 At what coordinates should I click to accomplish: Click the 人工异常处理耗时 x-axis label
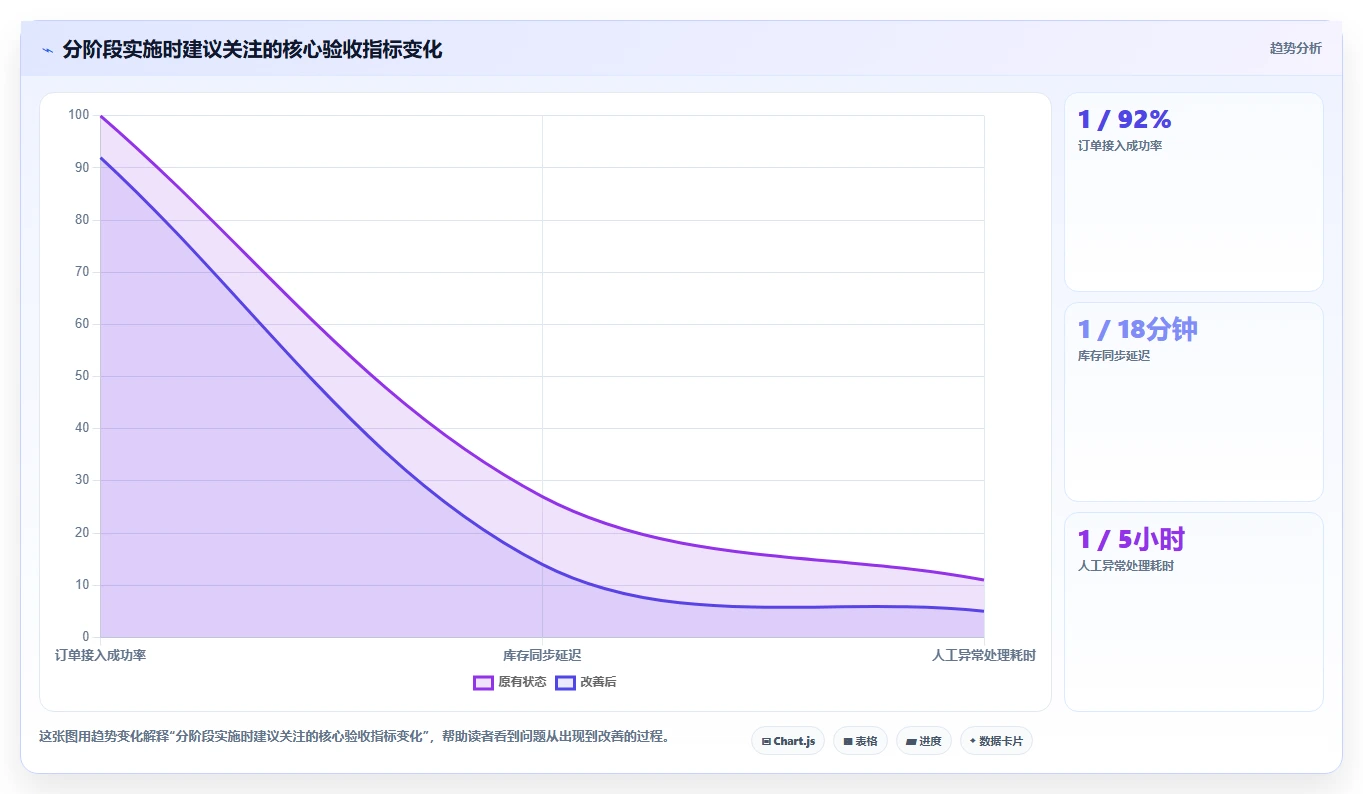(x=984, y=655)
